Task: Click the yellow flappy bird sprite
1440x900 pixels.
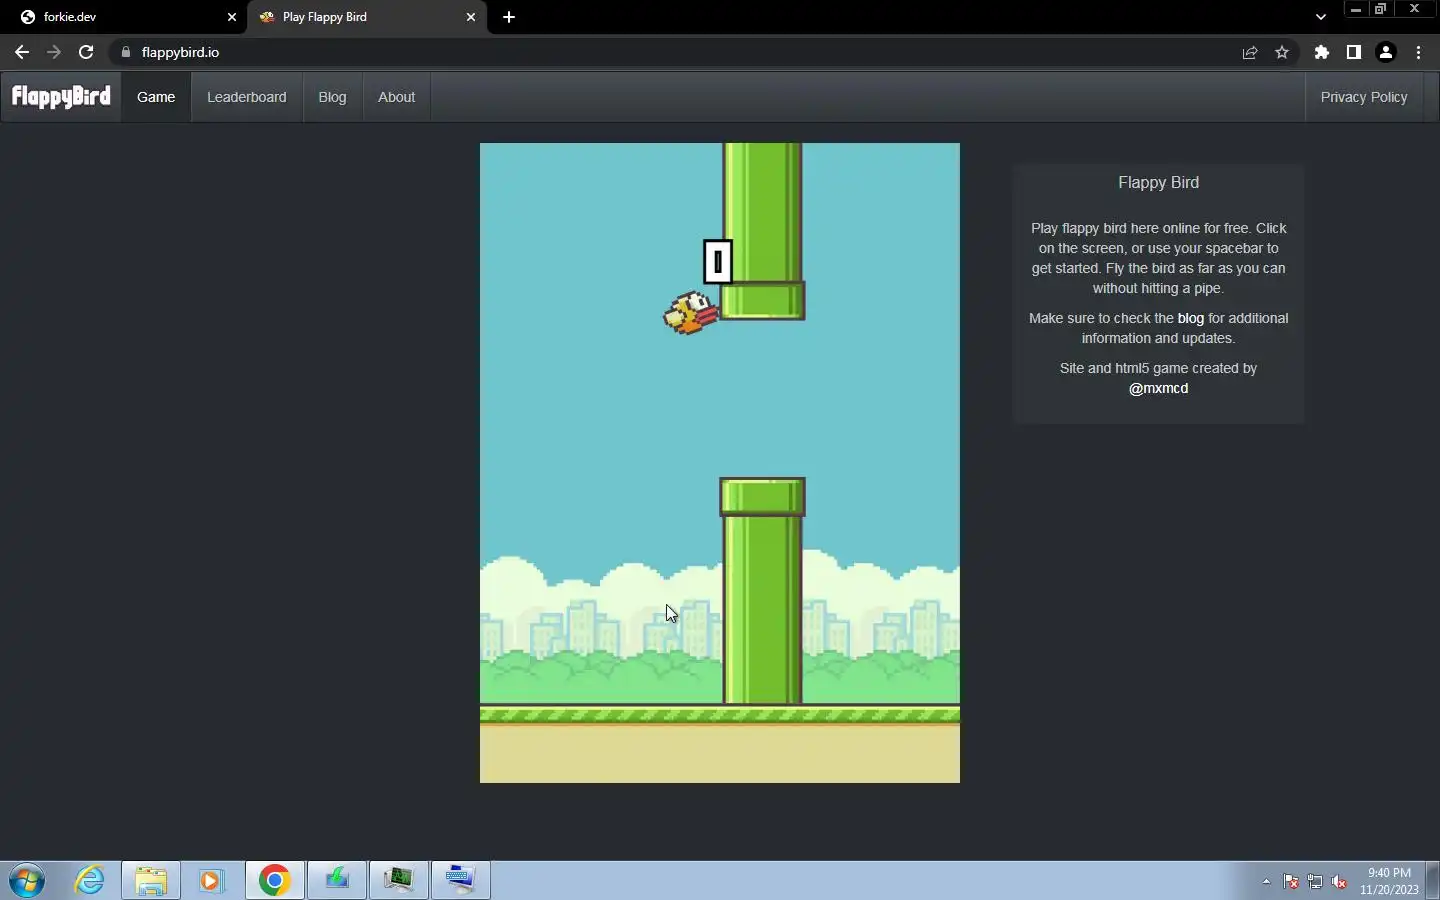Action: click(691, 312)
